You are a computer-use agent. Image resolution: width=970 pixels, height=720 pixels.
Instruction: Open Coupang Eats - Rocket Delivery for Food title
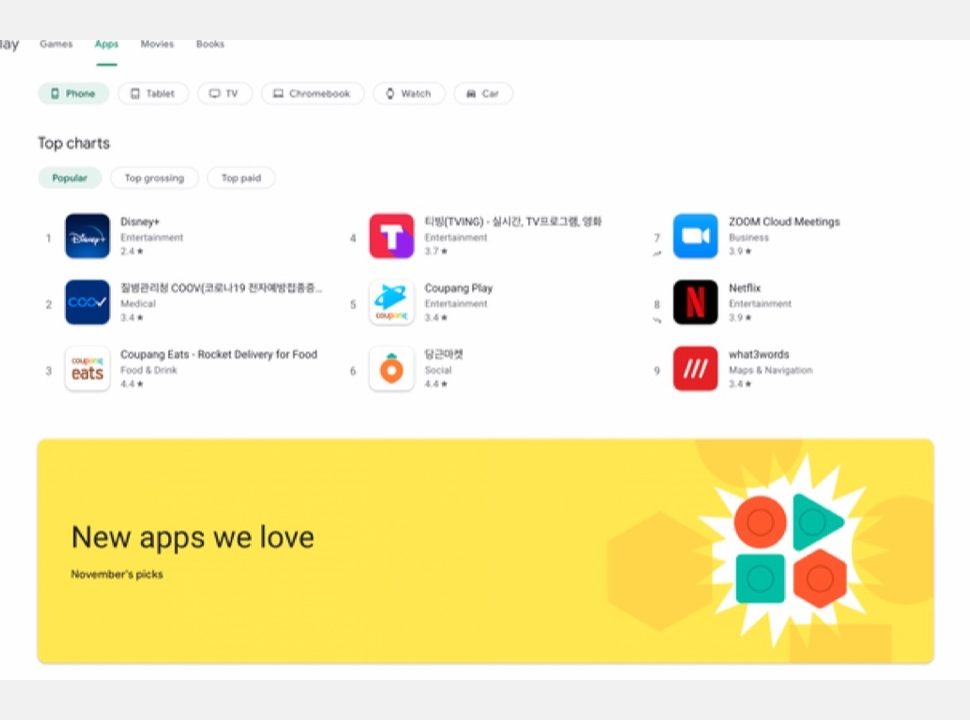pyautogui.click(x=219, y=354)
